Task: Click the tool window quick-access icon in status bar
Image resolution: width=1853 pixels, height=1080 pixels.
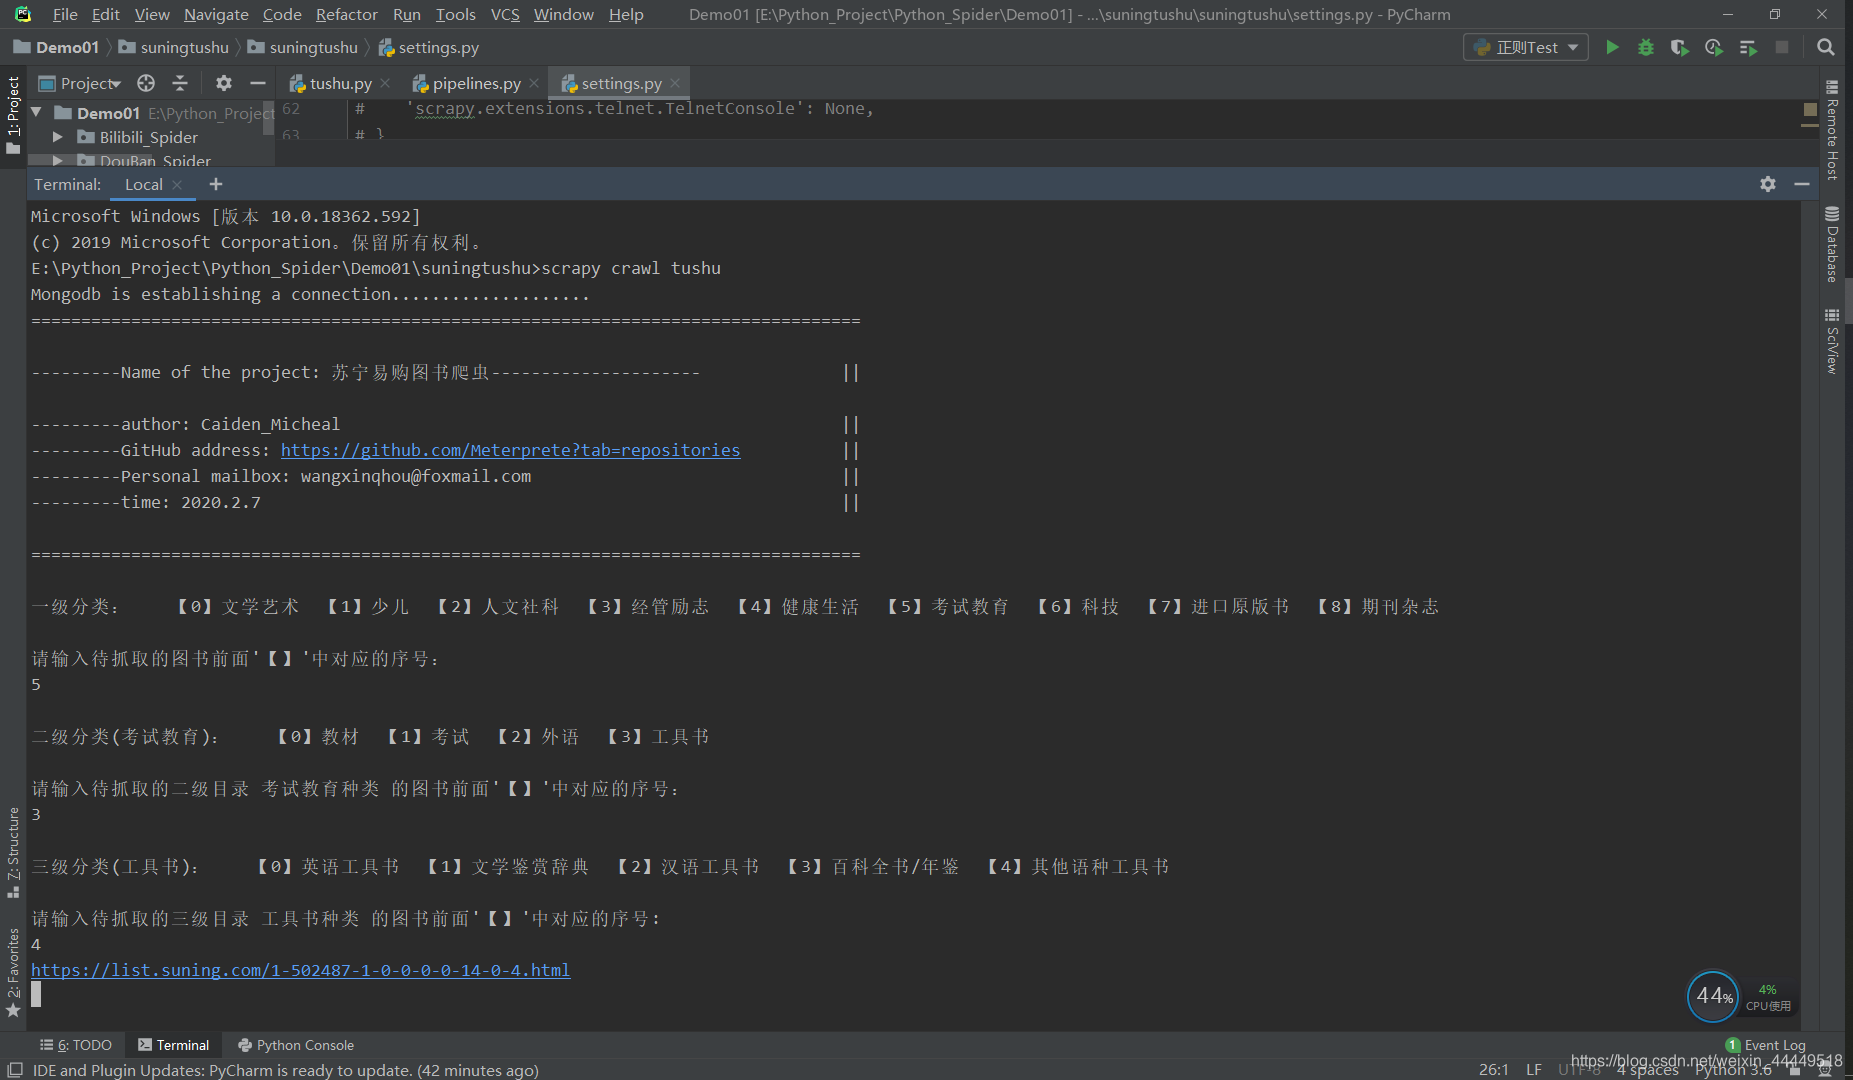Action: pos(14,1070)
